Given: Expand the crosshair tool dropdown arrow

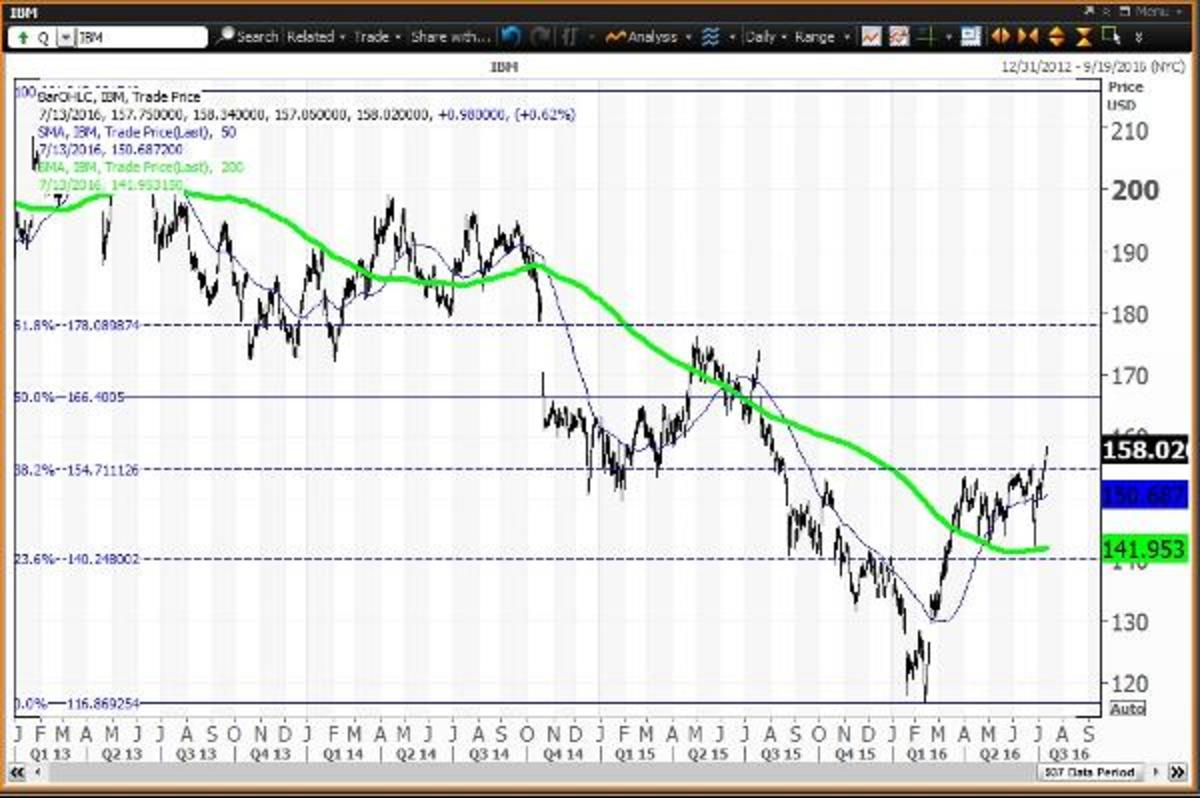Looking at the screenshot, I should [948, 37].
